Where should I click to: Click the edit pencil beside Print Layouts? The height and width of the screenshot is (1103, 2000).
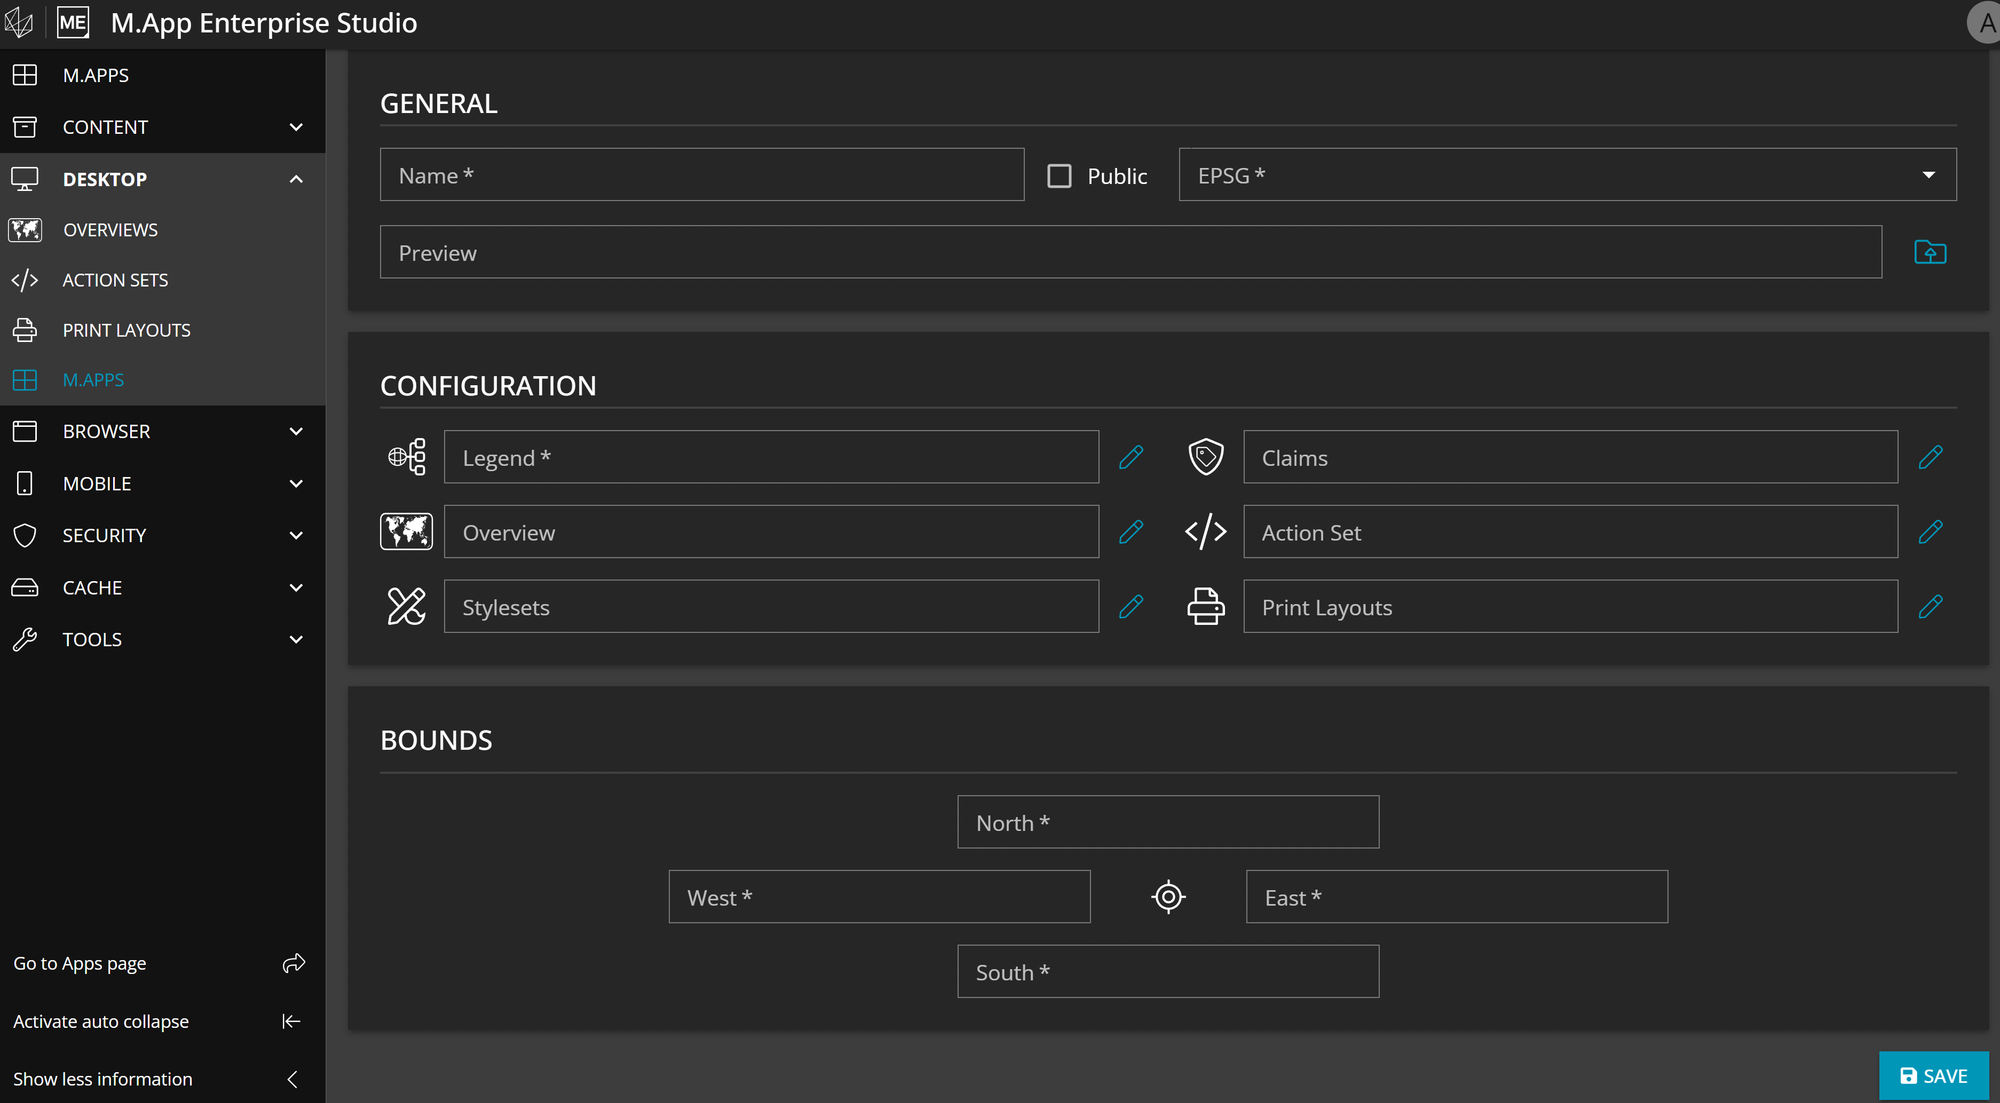(1930, 607)
